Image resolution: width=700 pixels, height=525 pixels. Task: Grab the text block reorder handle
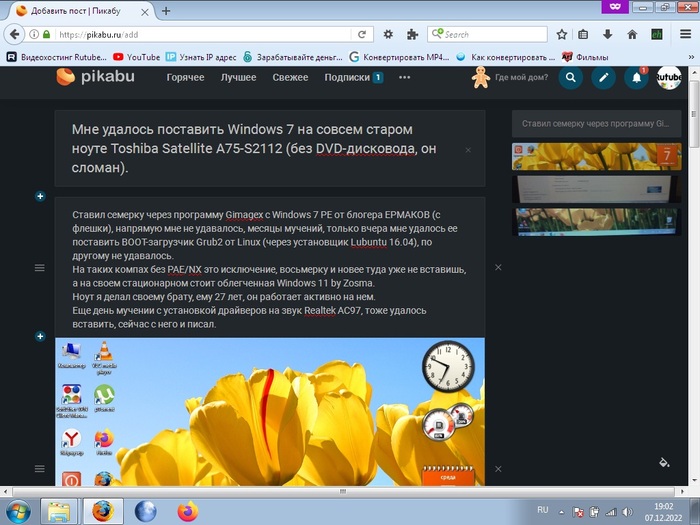40,268
